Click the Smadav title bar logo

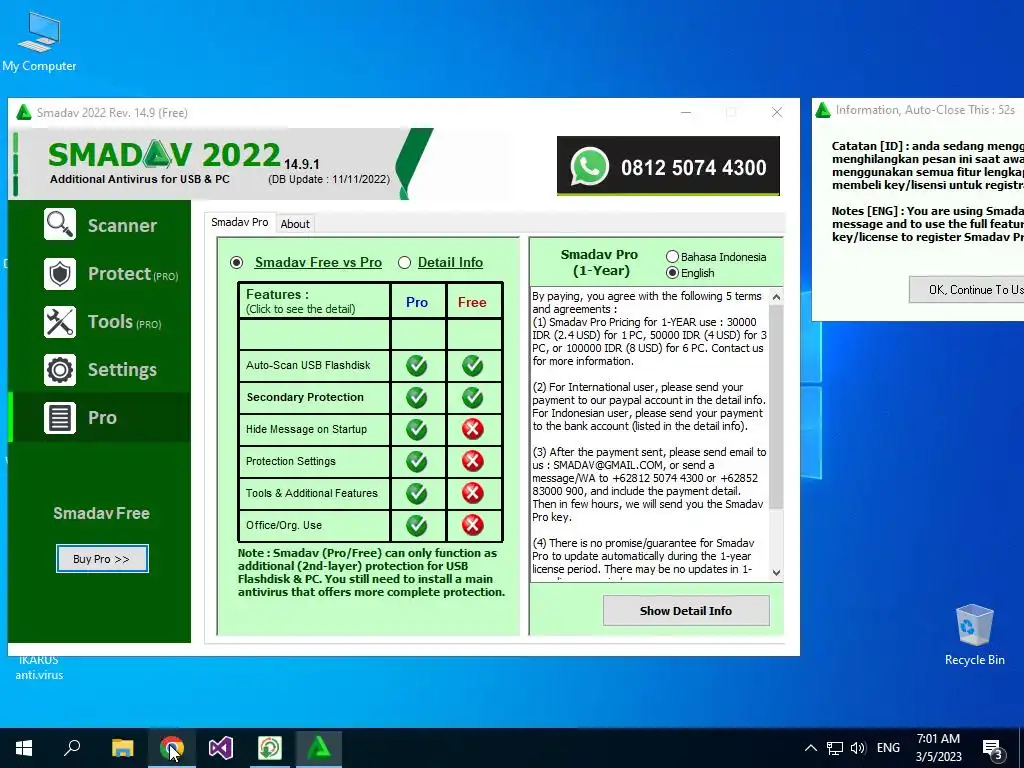24,112
